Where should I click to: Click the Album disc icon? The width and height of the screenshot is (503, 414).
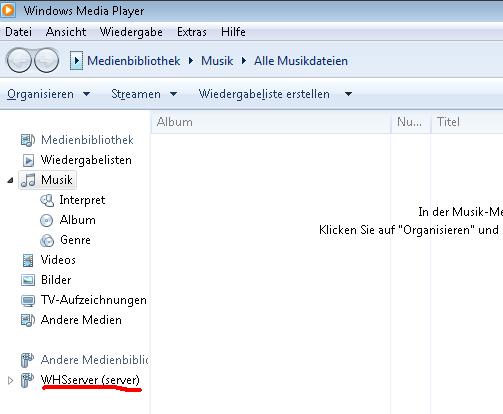pyautogui.click(x=46, y=220)
